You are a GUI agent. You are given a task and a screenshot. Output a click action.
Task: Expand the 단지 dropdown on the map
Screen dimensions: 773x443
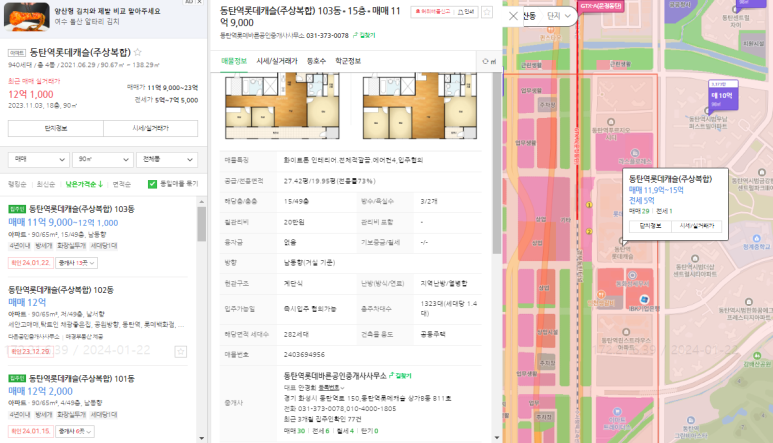click(x=559, y=16)
